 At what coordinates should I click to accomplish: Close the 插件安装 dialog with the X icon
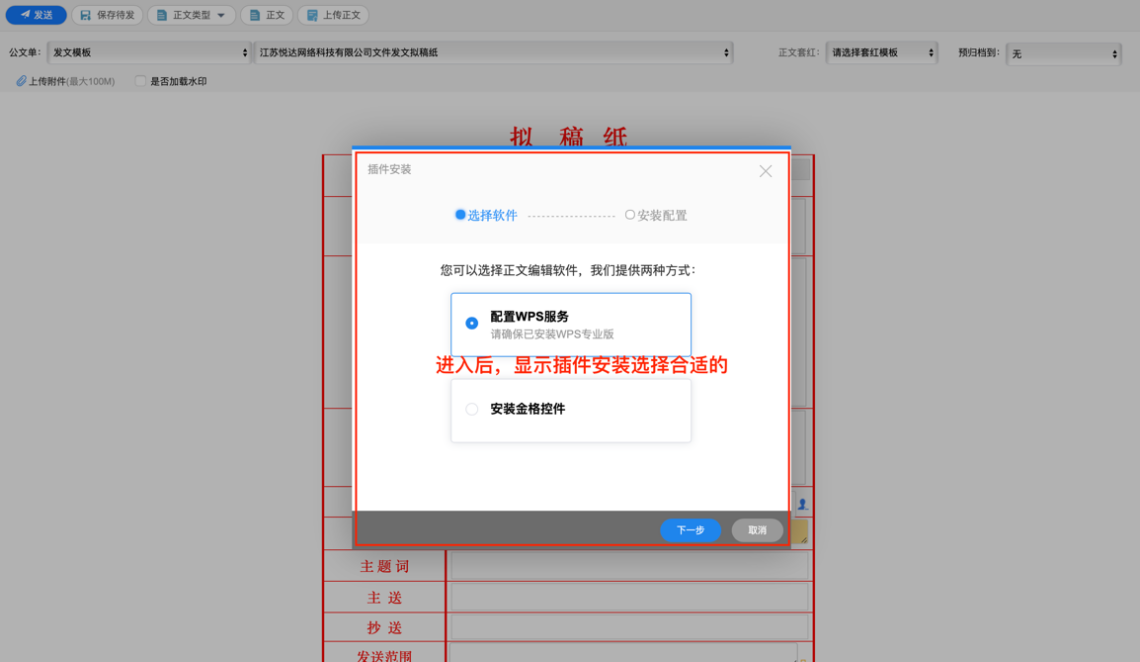(x=765, y=171)
